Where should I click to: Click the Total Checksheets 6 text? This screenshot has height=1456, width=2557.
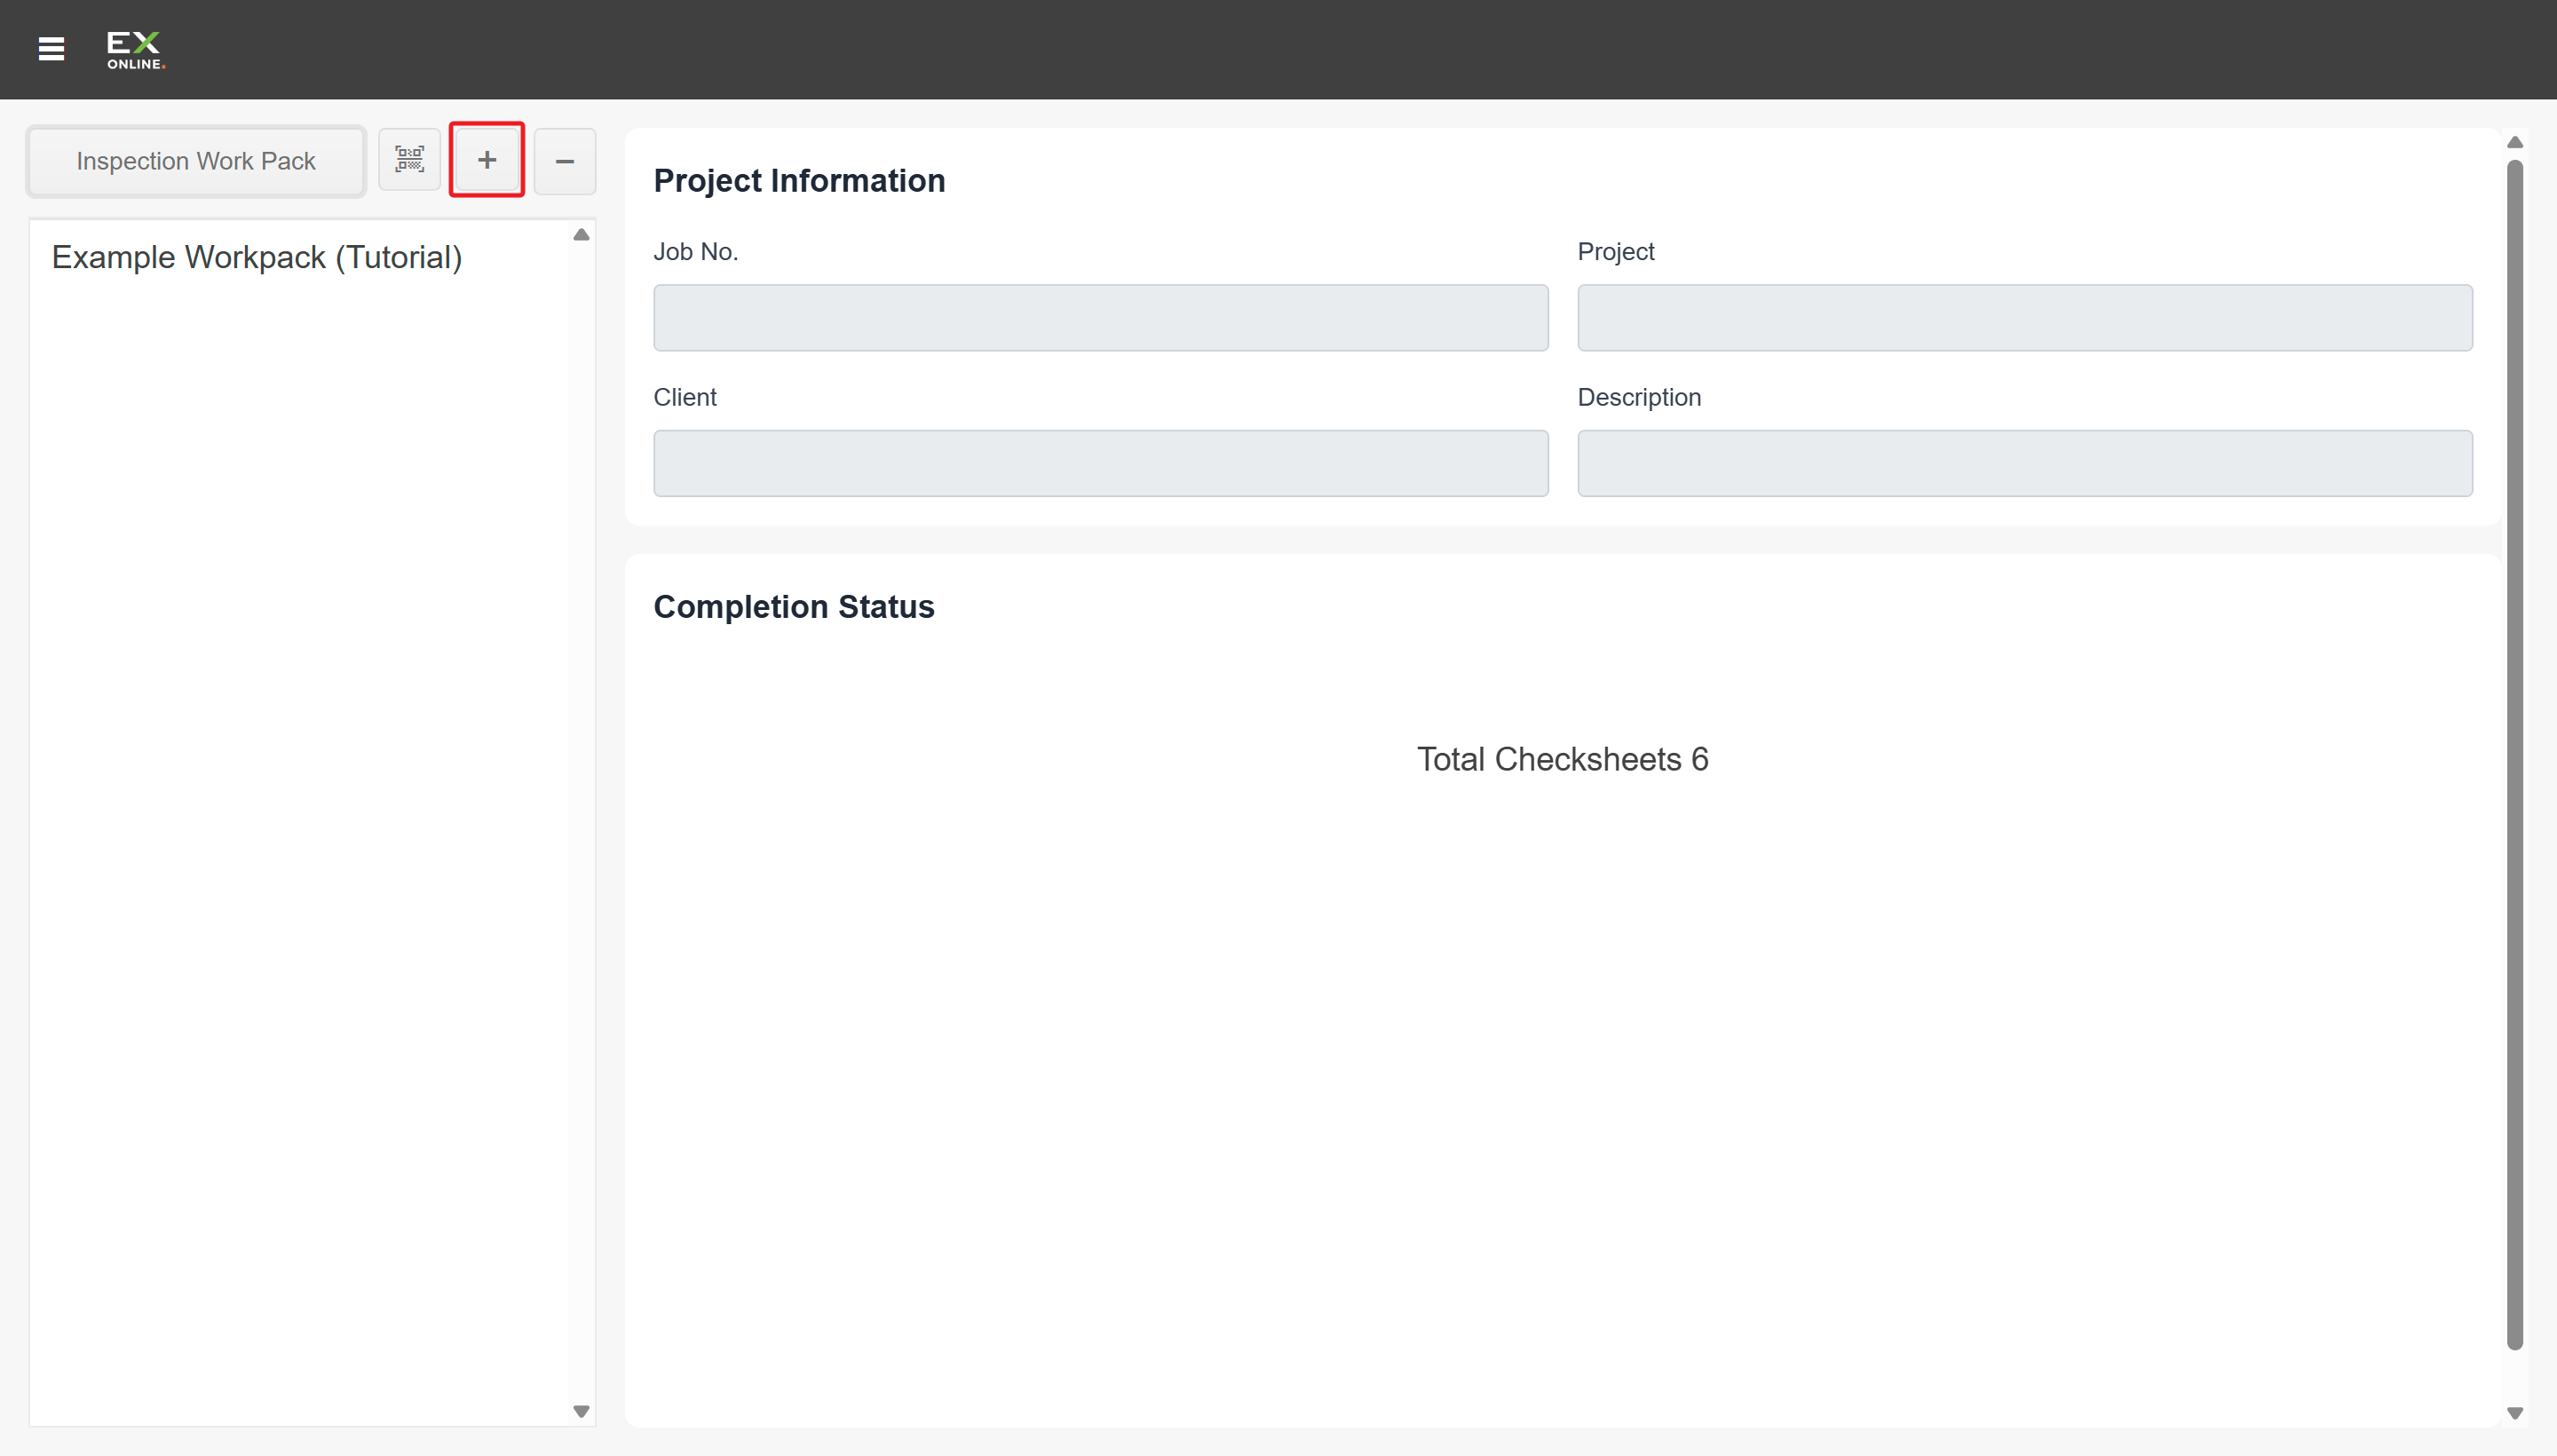[1562, 759]
